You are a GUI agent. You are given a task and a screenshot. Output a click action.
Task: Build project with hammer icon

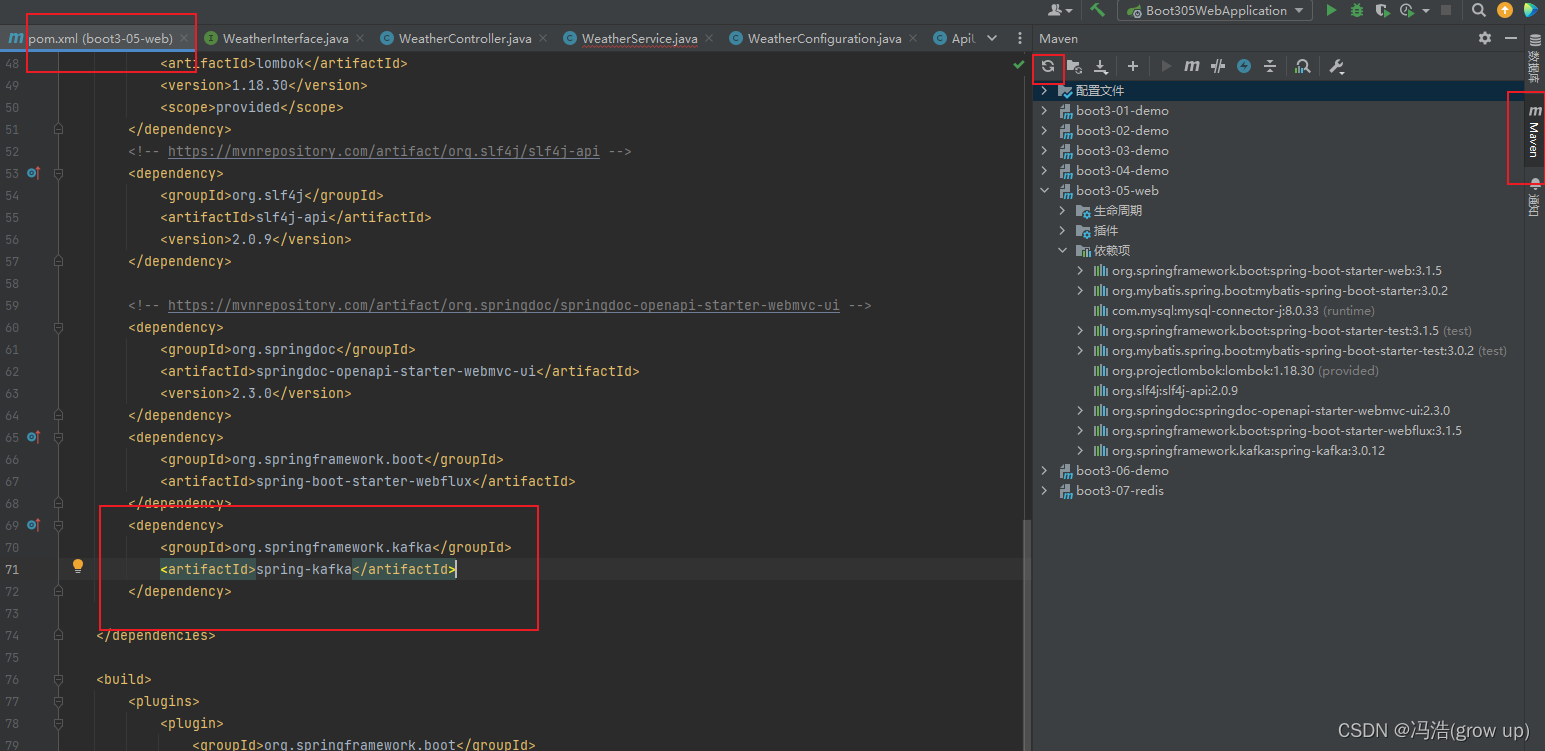[x=1098, y=10]
